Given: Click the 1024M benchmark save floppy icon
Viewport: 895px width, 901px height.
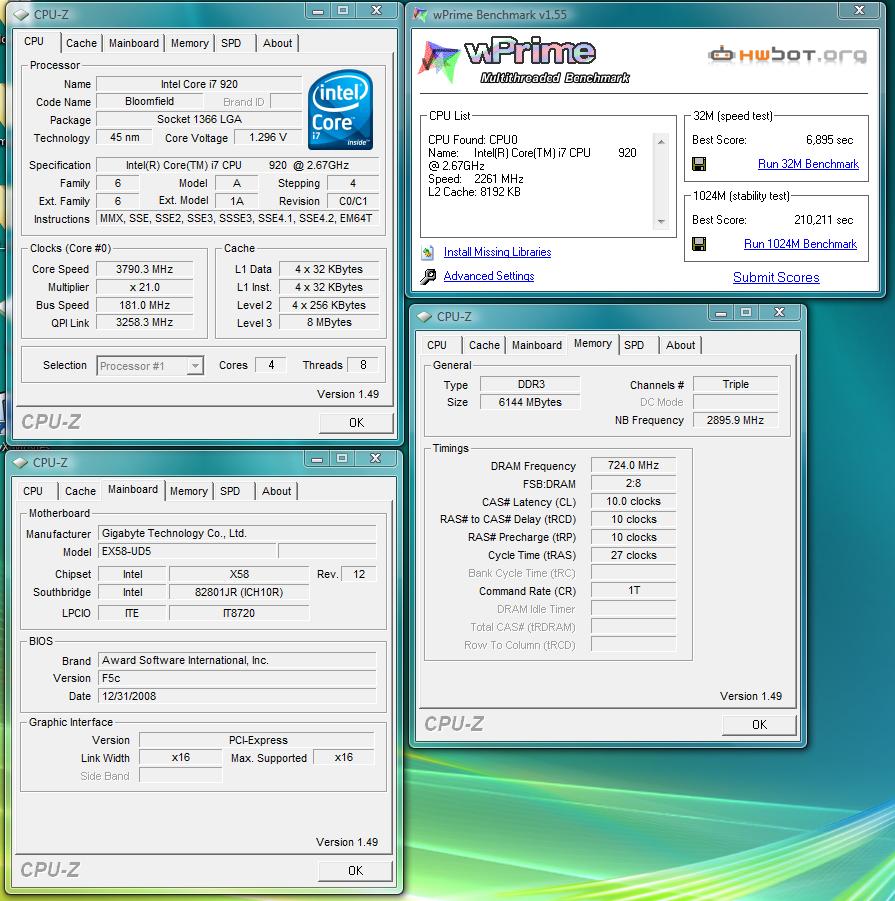Looking at the screenshot, I should [x=699, y=244].
